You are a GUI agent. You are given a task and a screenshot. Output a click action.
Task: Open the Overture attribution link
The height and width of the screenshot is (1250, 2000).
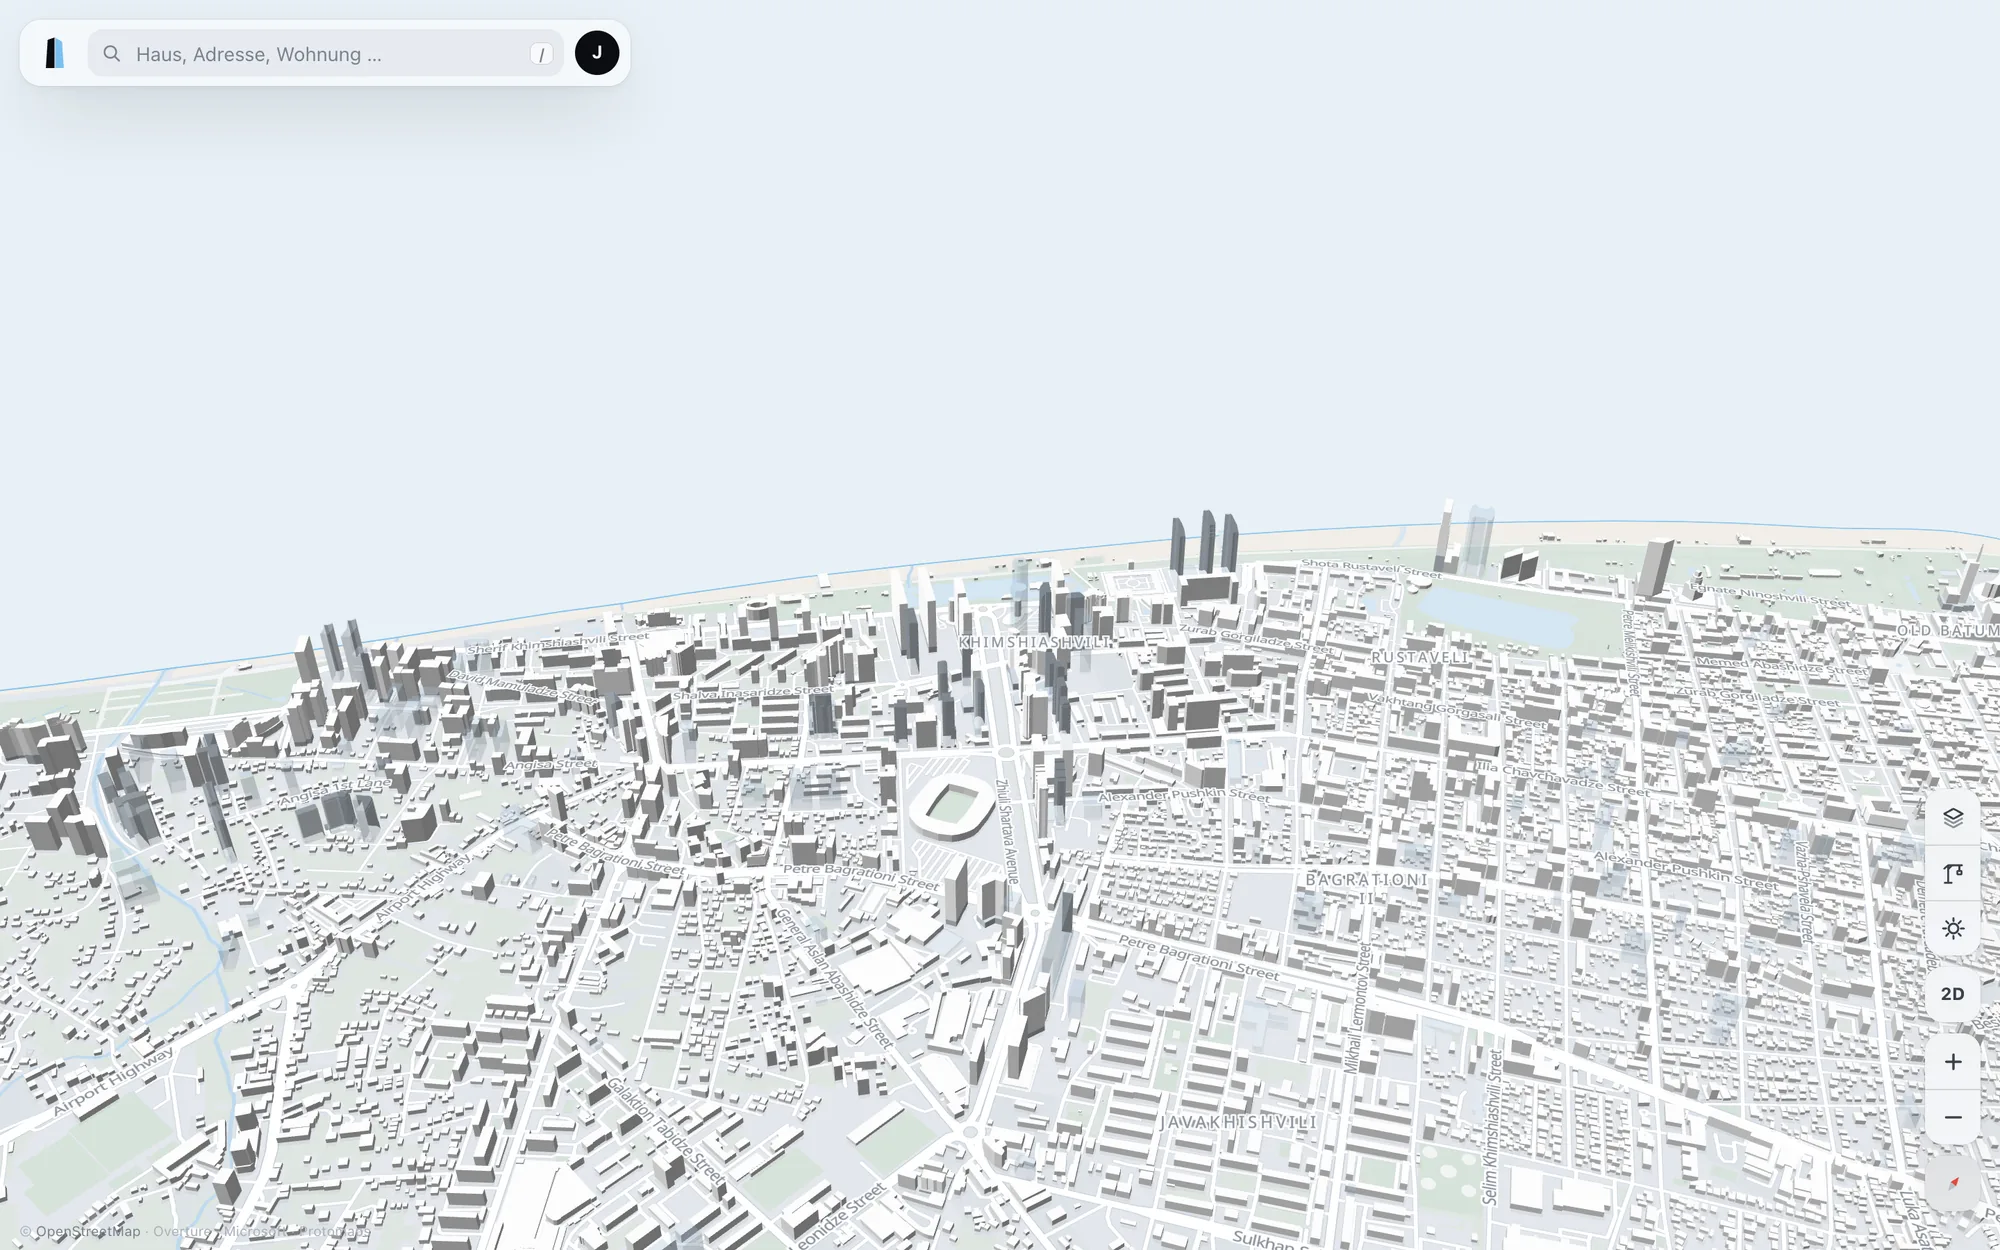coord(182,1231)
